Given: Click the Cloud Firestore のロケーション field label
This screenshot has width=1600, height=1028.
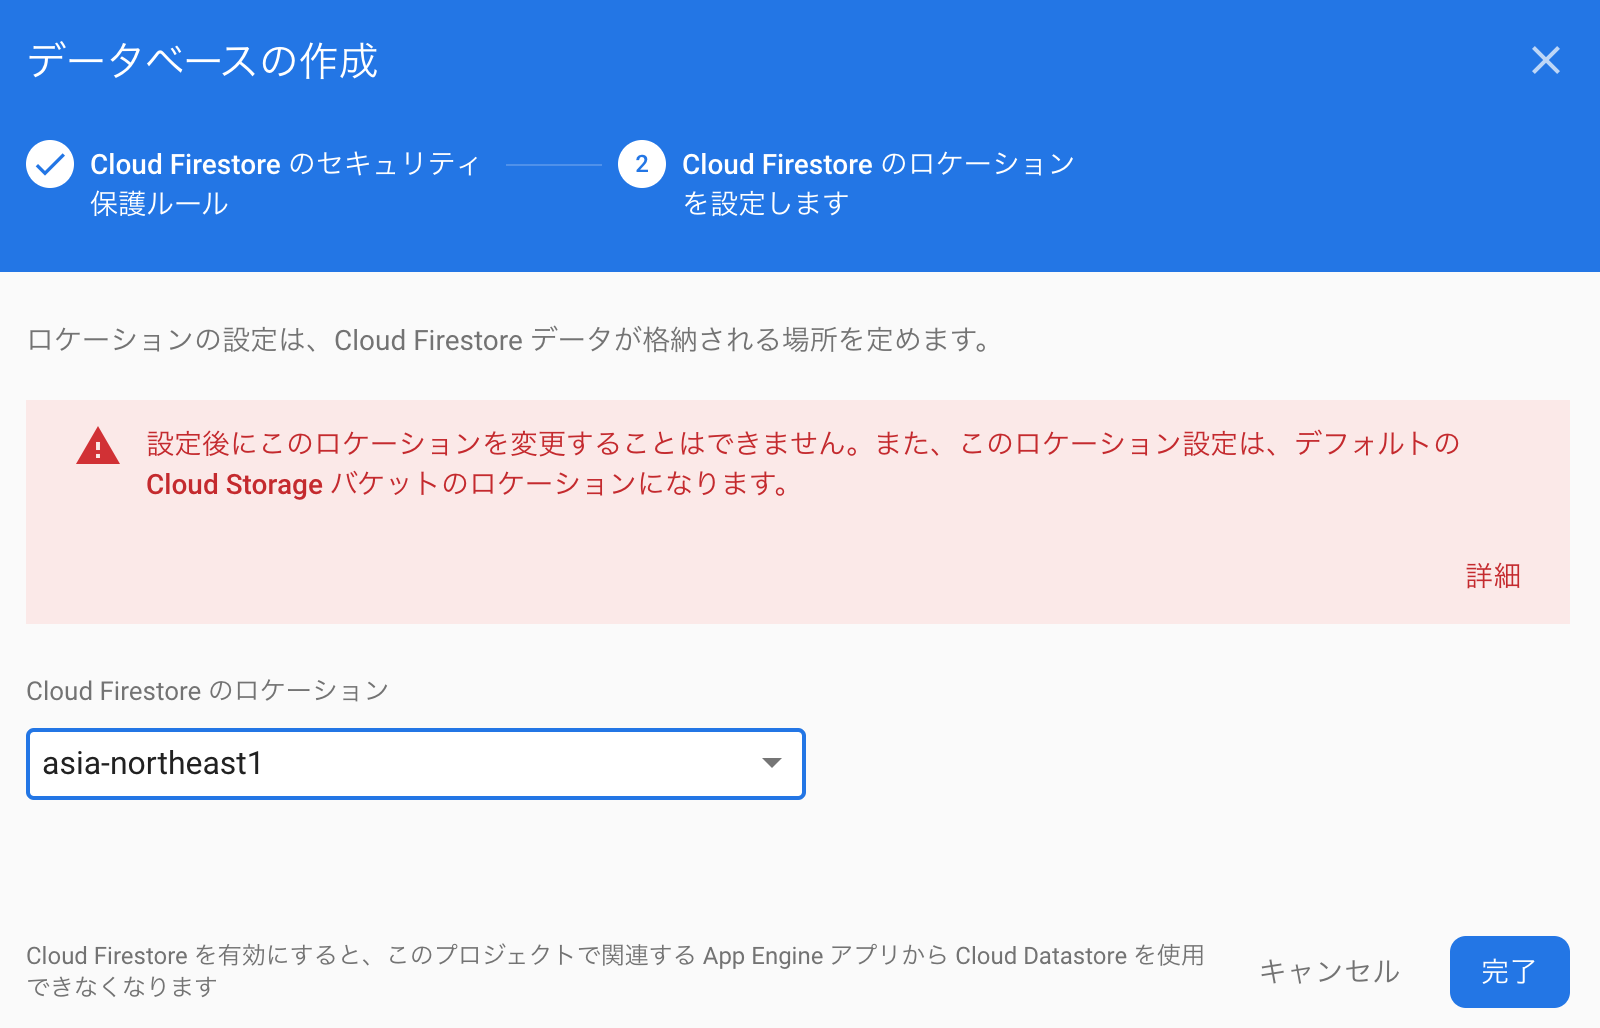Looking at the screenshot, I should (x=207, y=691).
